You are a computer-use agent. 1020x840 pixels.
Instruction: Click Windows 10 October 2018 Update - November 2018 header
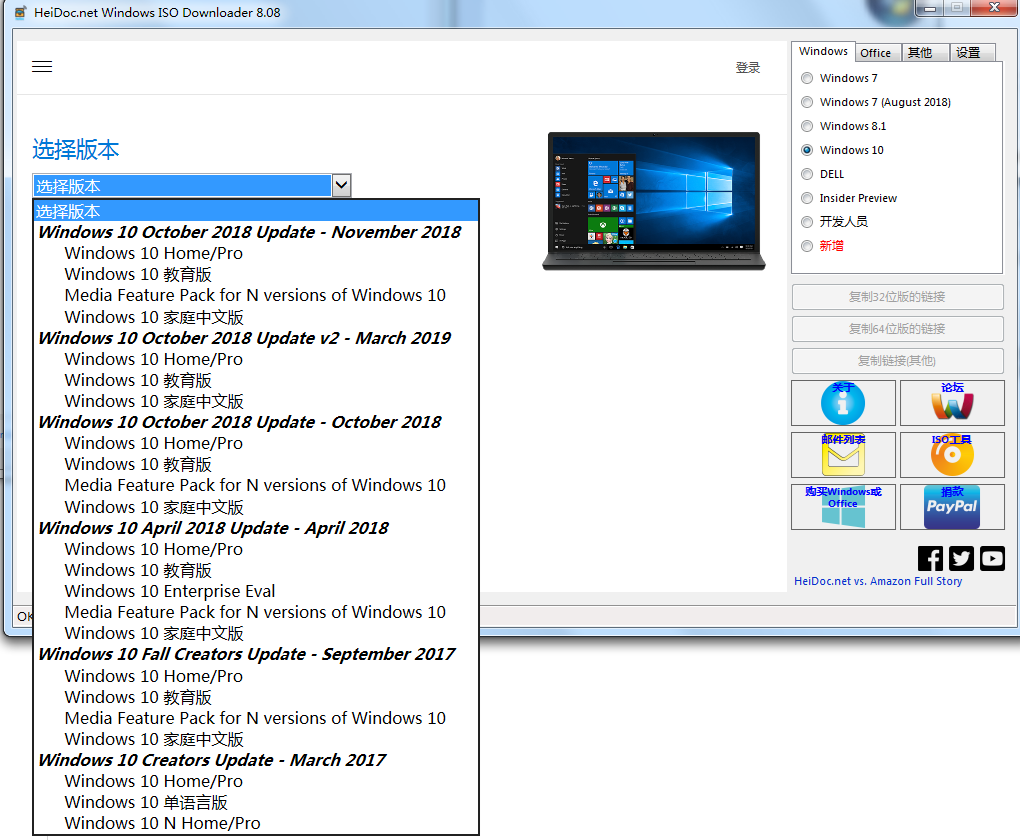point(256,232)
